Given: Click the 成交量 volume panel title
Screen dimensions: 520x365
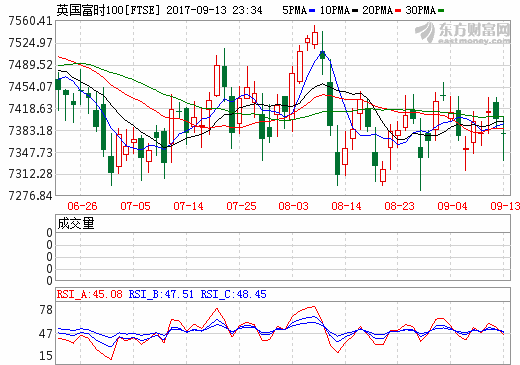Looking at the screenshot, I should pos(76,223).
